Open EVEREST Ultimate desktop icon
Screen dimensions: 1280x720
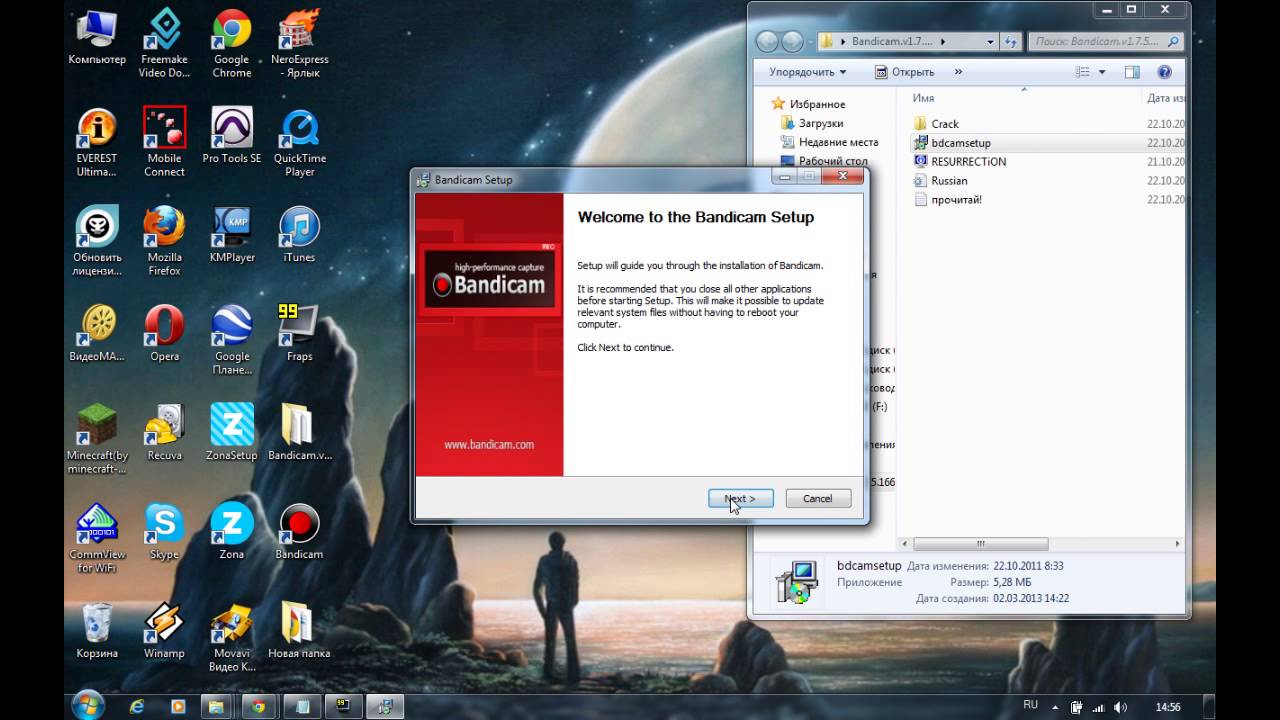tap(97, 142)
